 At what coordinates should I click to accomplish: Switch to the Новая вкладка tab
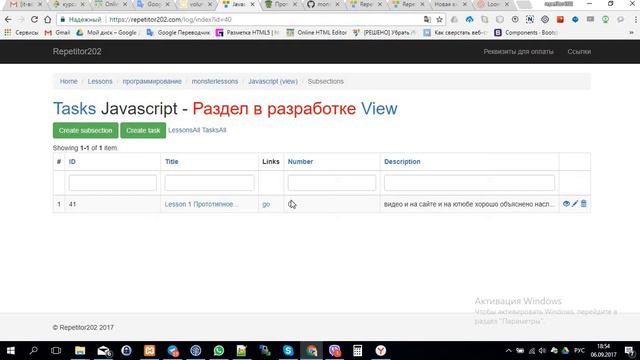pos(449,4)
